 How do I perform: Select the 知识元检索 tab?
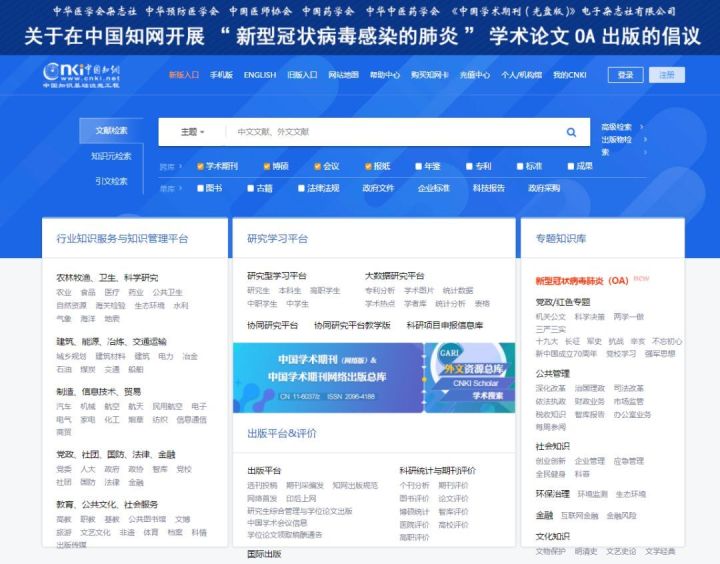111,156
